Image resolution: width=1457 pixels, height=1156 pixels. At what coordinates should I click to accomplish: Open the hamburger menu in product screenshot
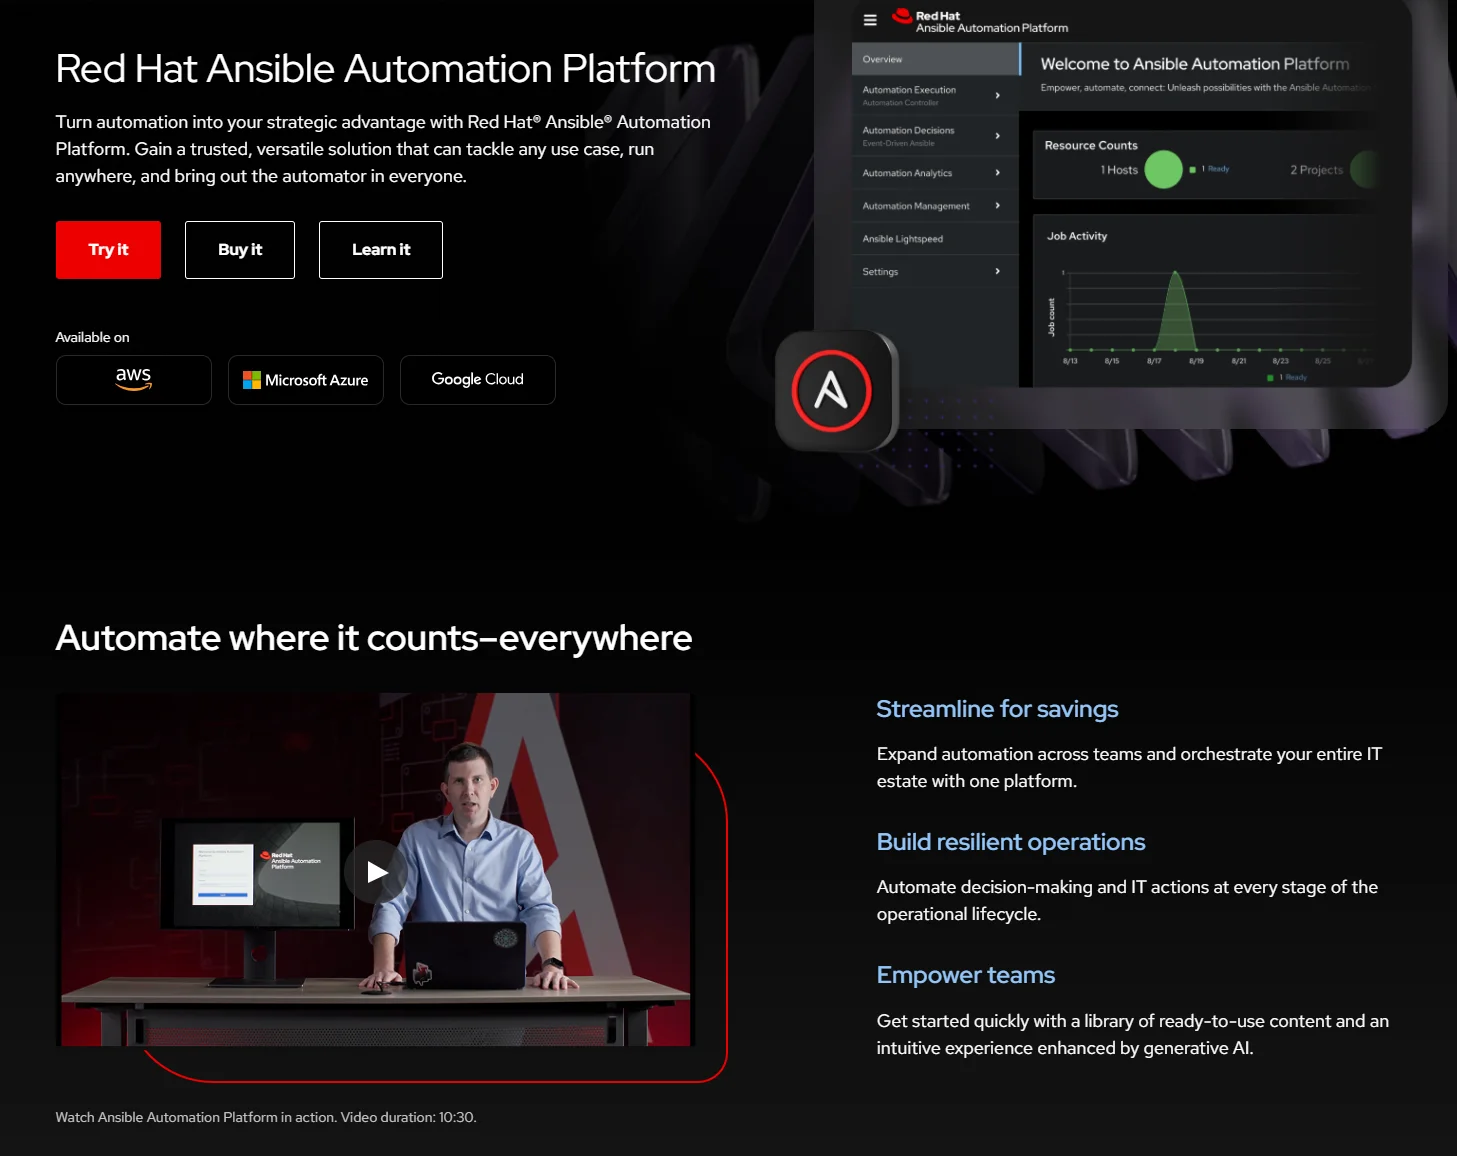[x=870, y=20]
